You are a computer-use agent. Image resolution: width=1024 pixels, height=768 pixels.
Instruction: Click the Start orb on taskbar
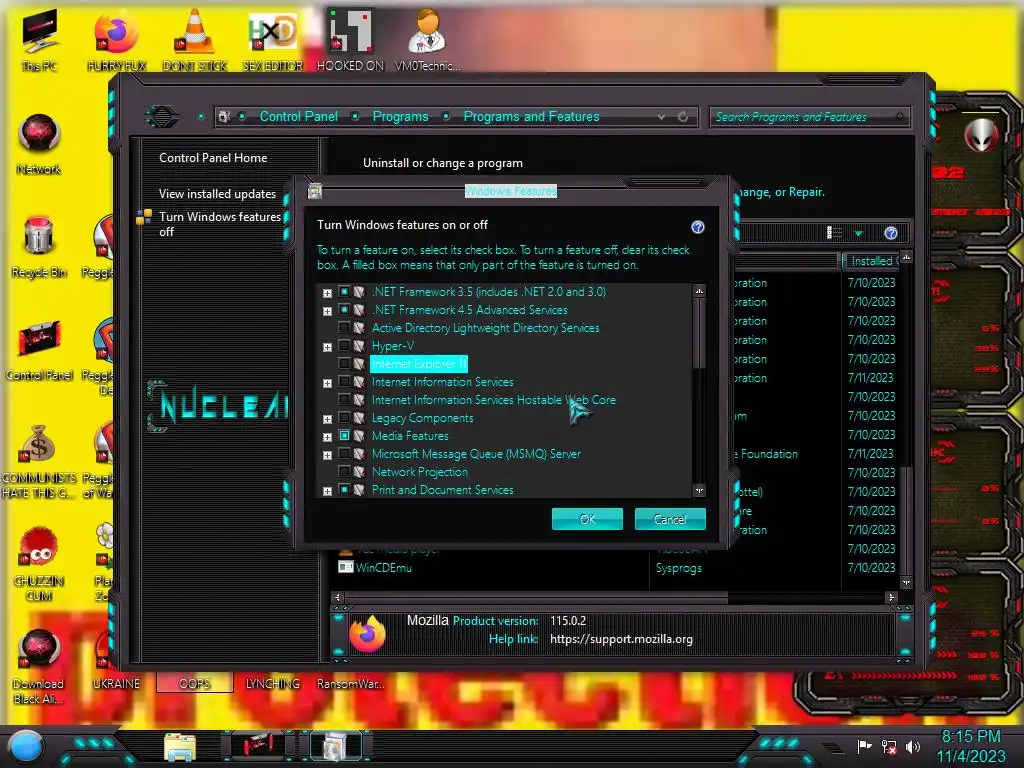click(26, 746)
